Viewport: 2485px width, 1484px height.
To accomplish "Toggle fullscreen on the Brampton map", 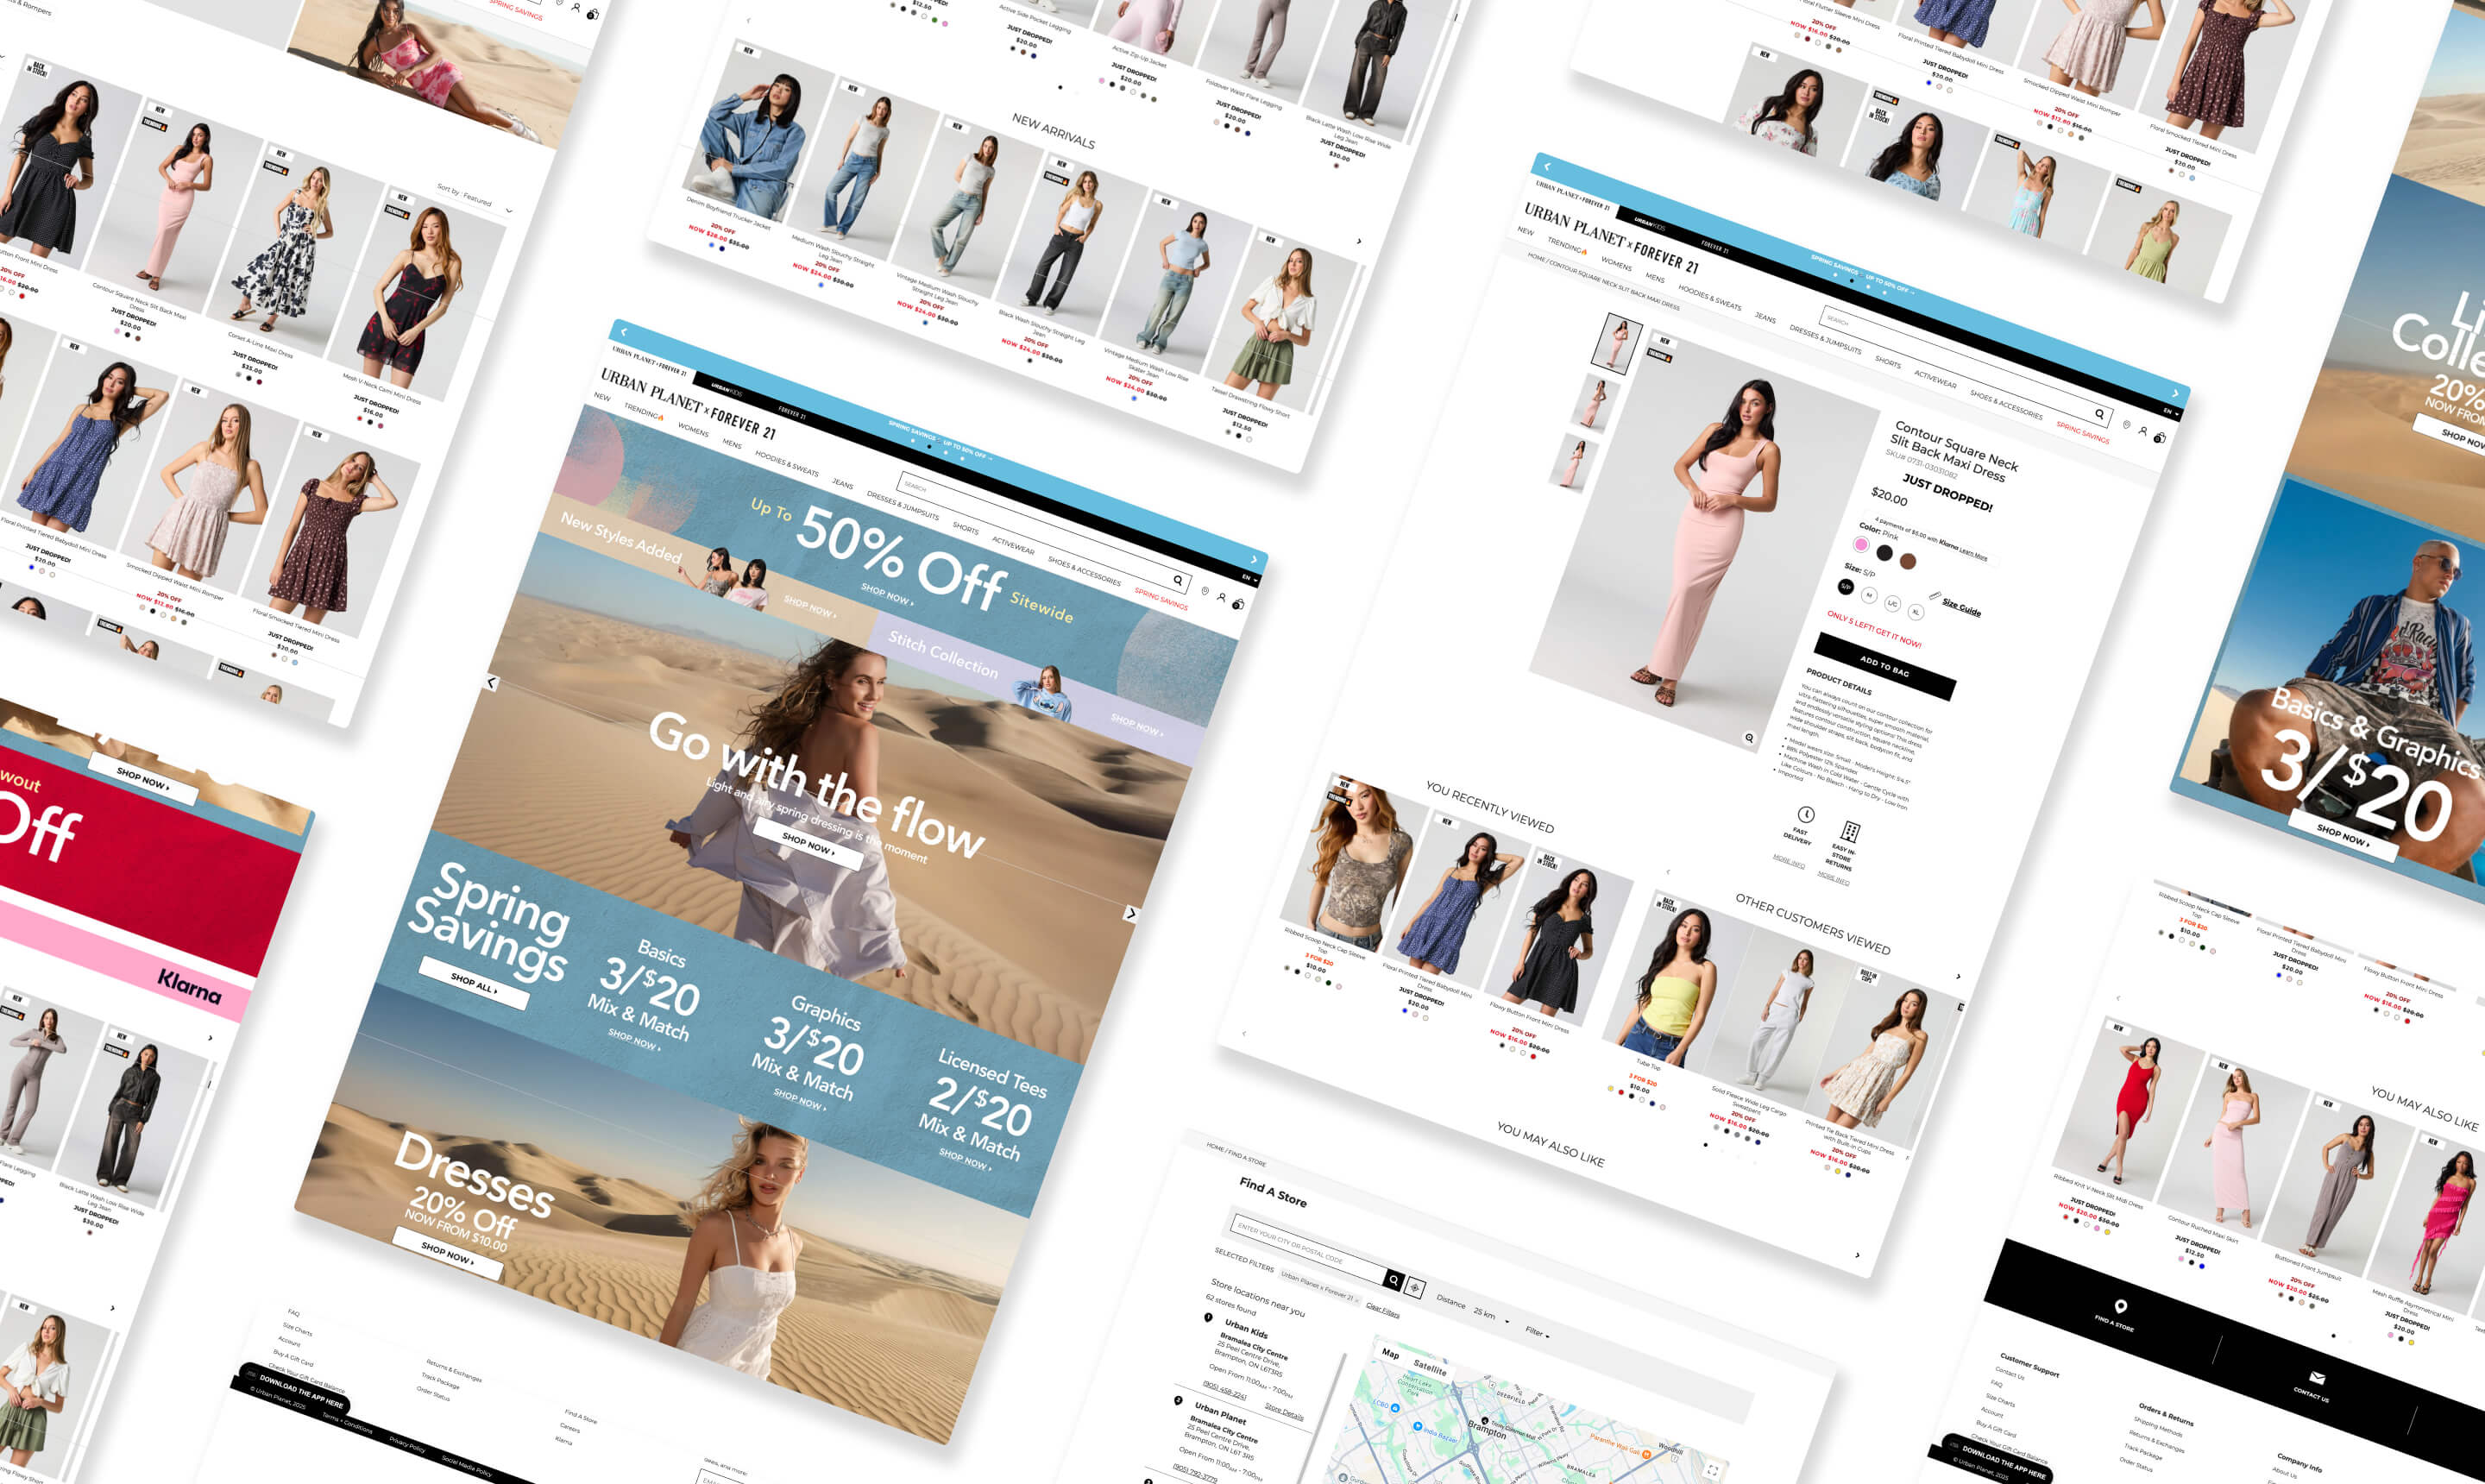I will point(1713,1469).
